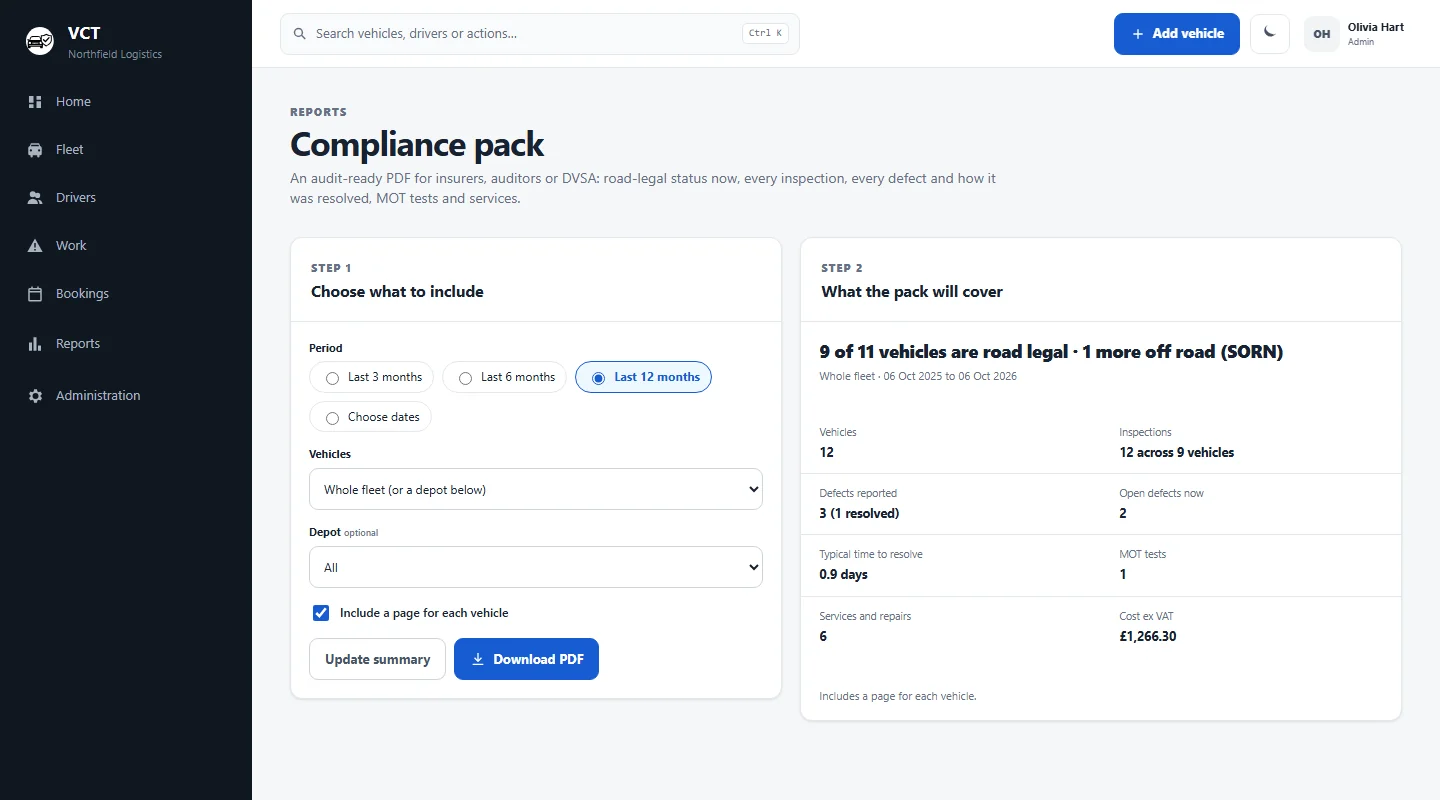
Task: Untick Include a page for each vehicle
Action: (x=321, y=613)
